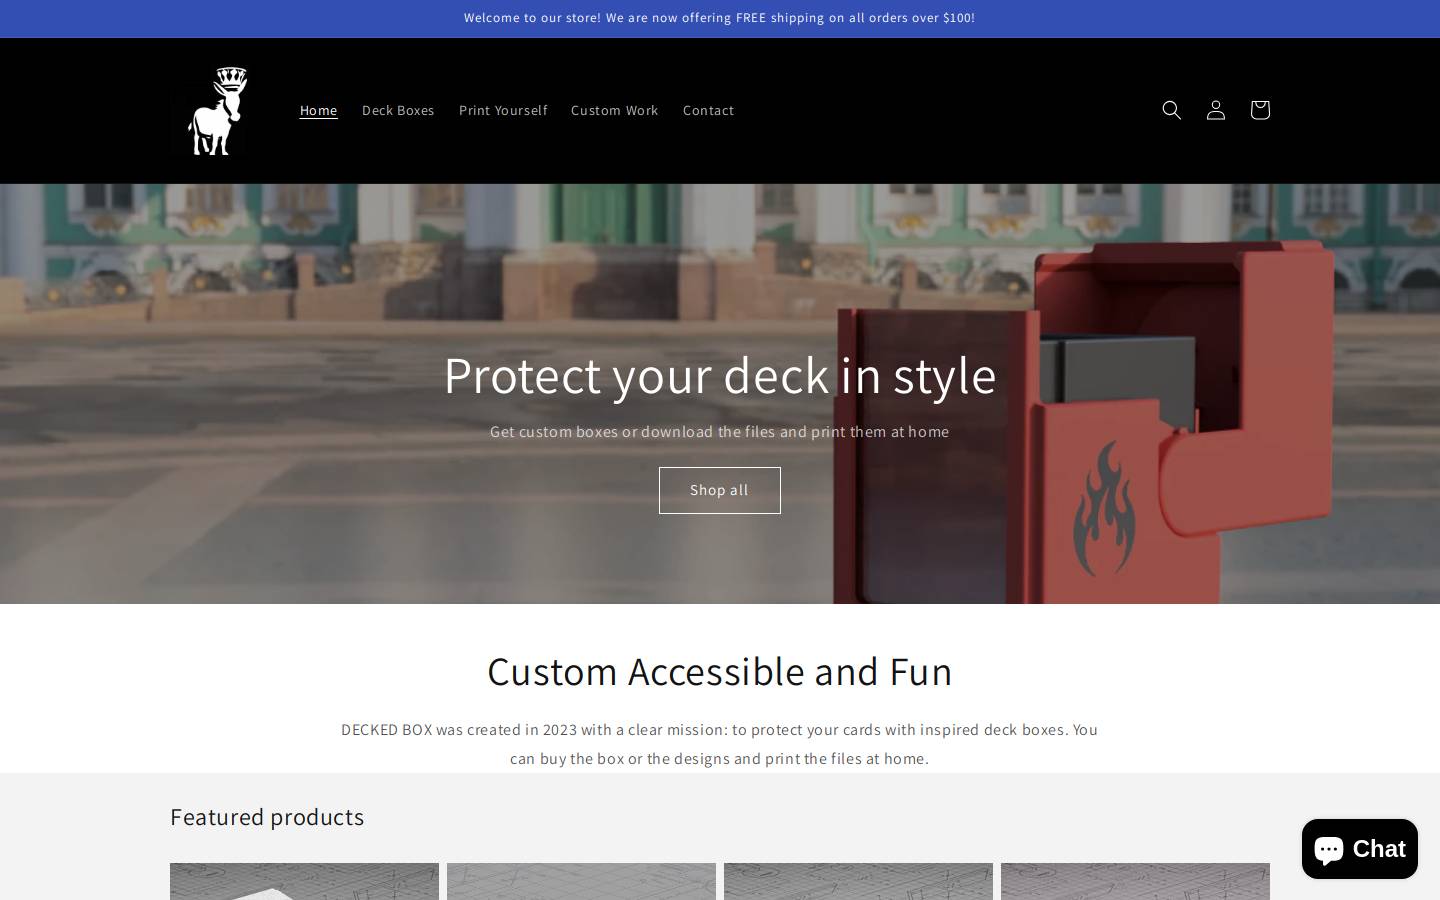This screenshot has height=900, width=1440.
Task: Open the Shopify Chat widget
Action: coord(1359,849)
